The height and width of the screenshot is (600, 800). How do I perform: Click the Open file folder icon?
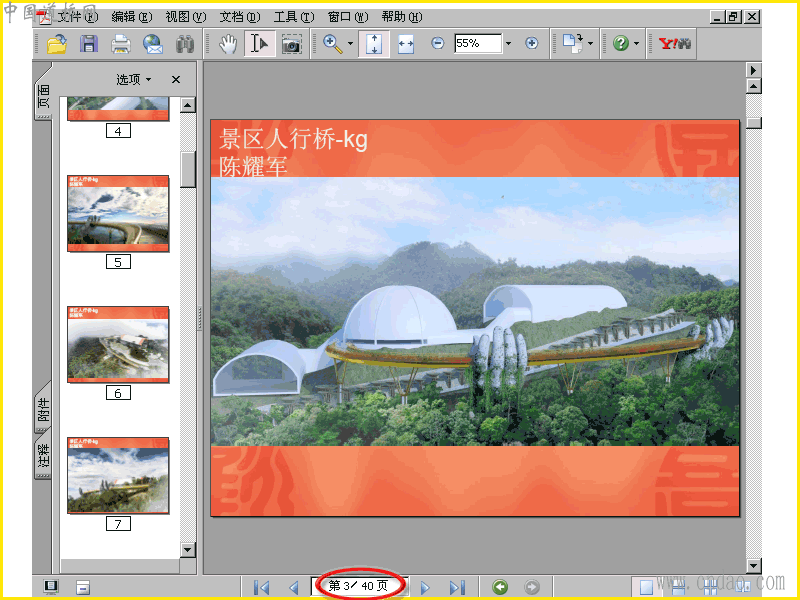(57, 44)
